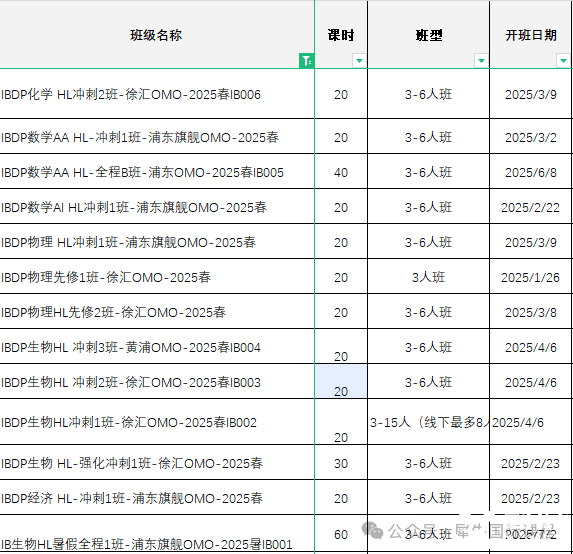The height and width of the screenshot is (554, 573).
Task: Select cell IBDP生物HL 冲刺2班-徐汇OMO-2025春IB003
Action: coord(157,382)
